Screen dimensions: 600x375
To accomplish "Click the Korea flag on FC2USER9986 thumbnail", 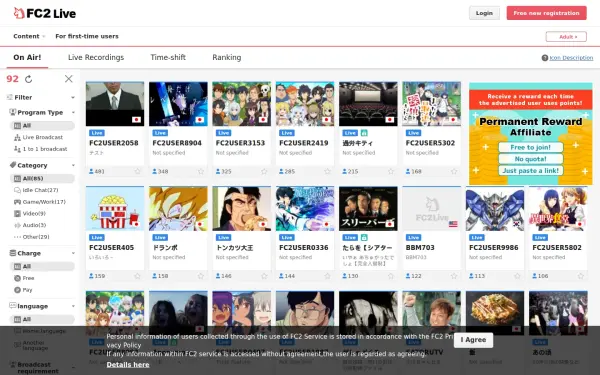I will pyautogui.click(x=516, y=224).
